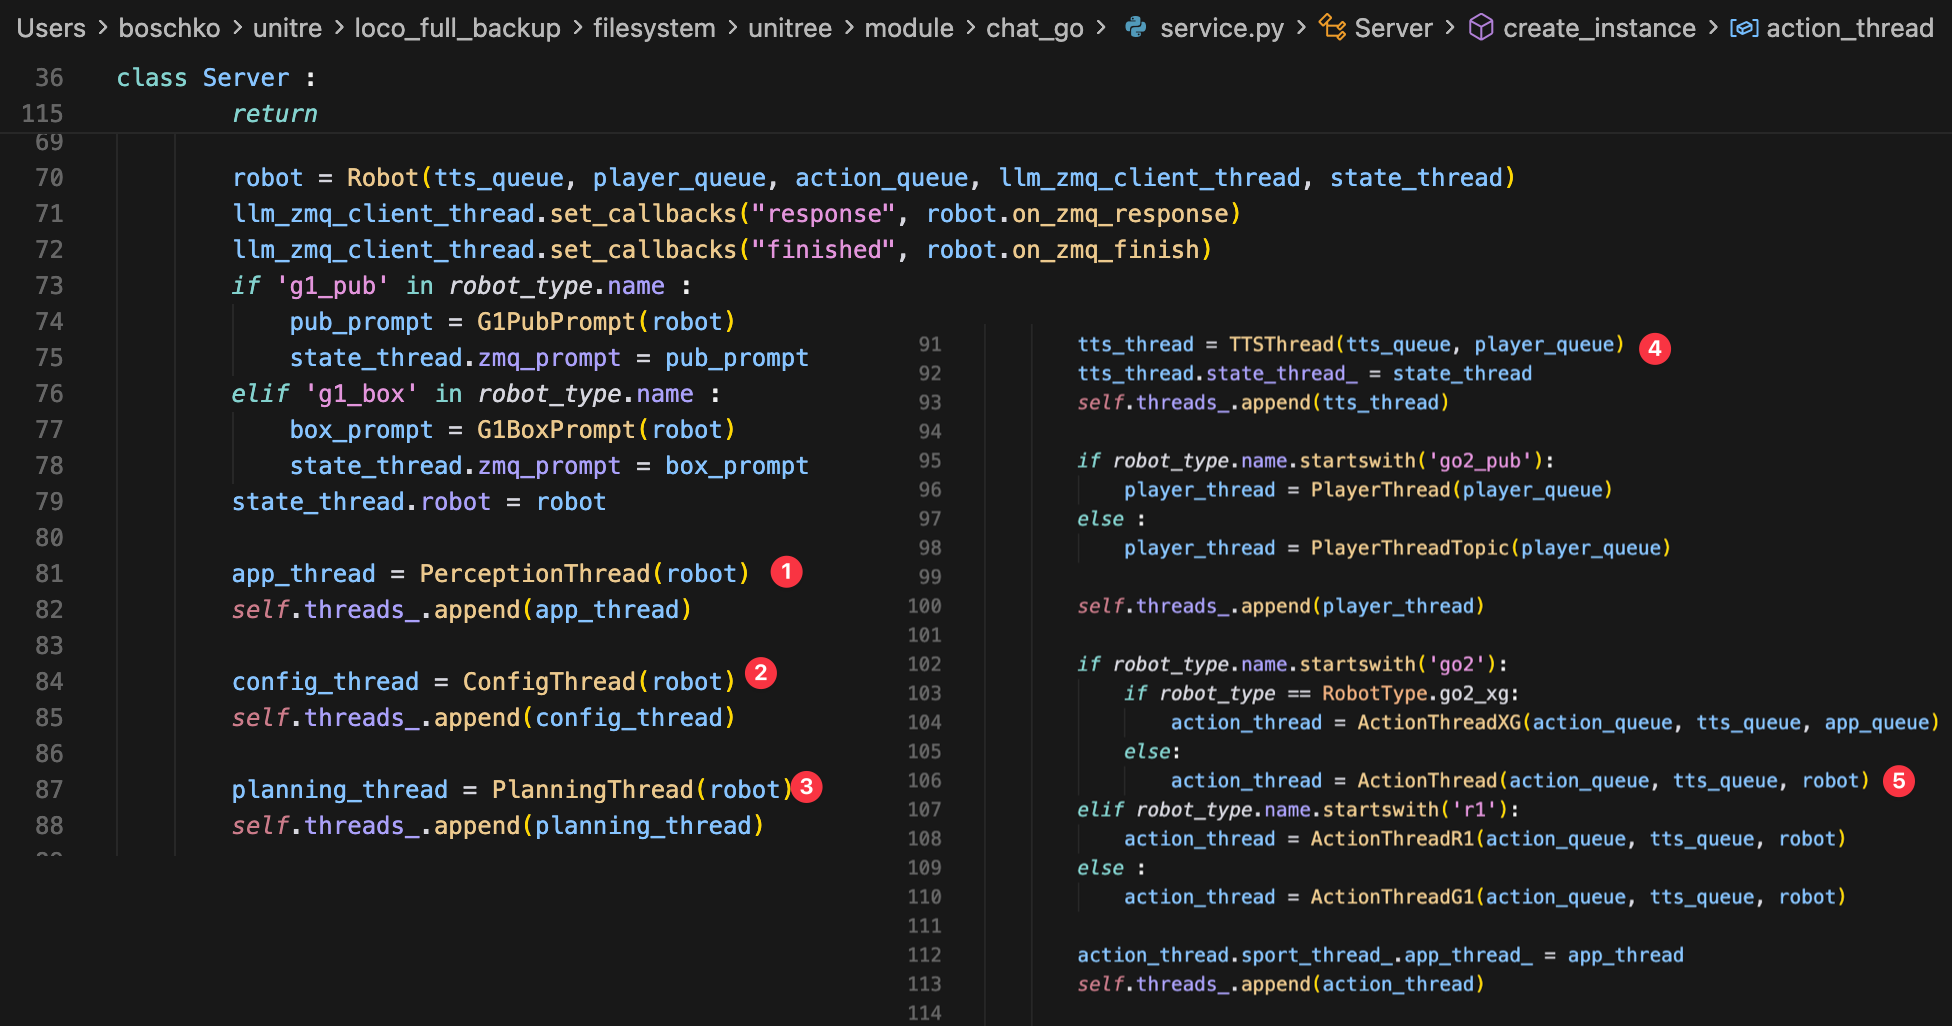Open the Users breadcrumb segment
The image size is (1952, 1026).
[x=51, y=28]
